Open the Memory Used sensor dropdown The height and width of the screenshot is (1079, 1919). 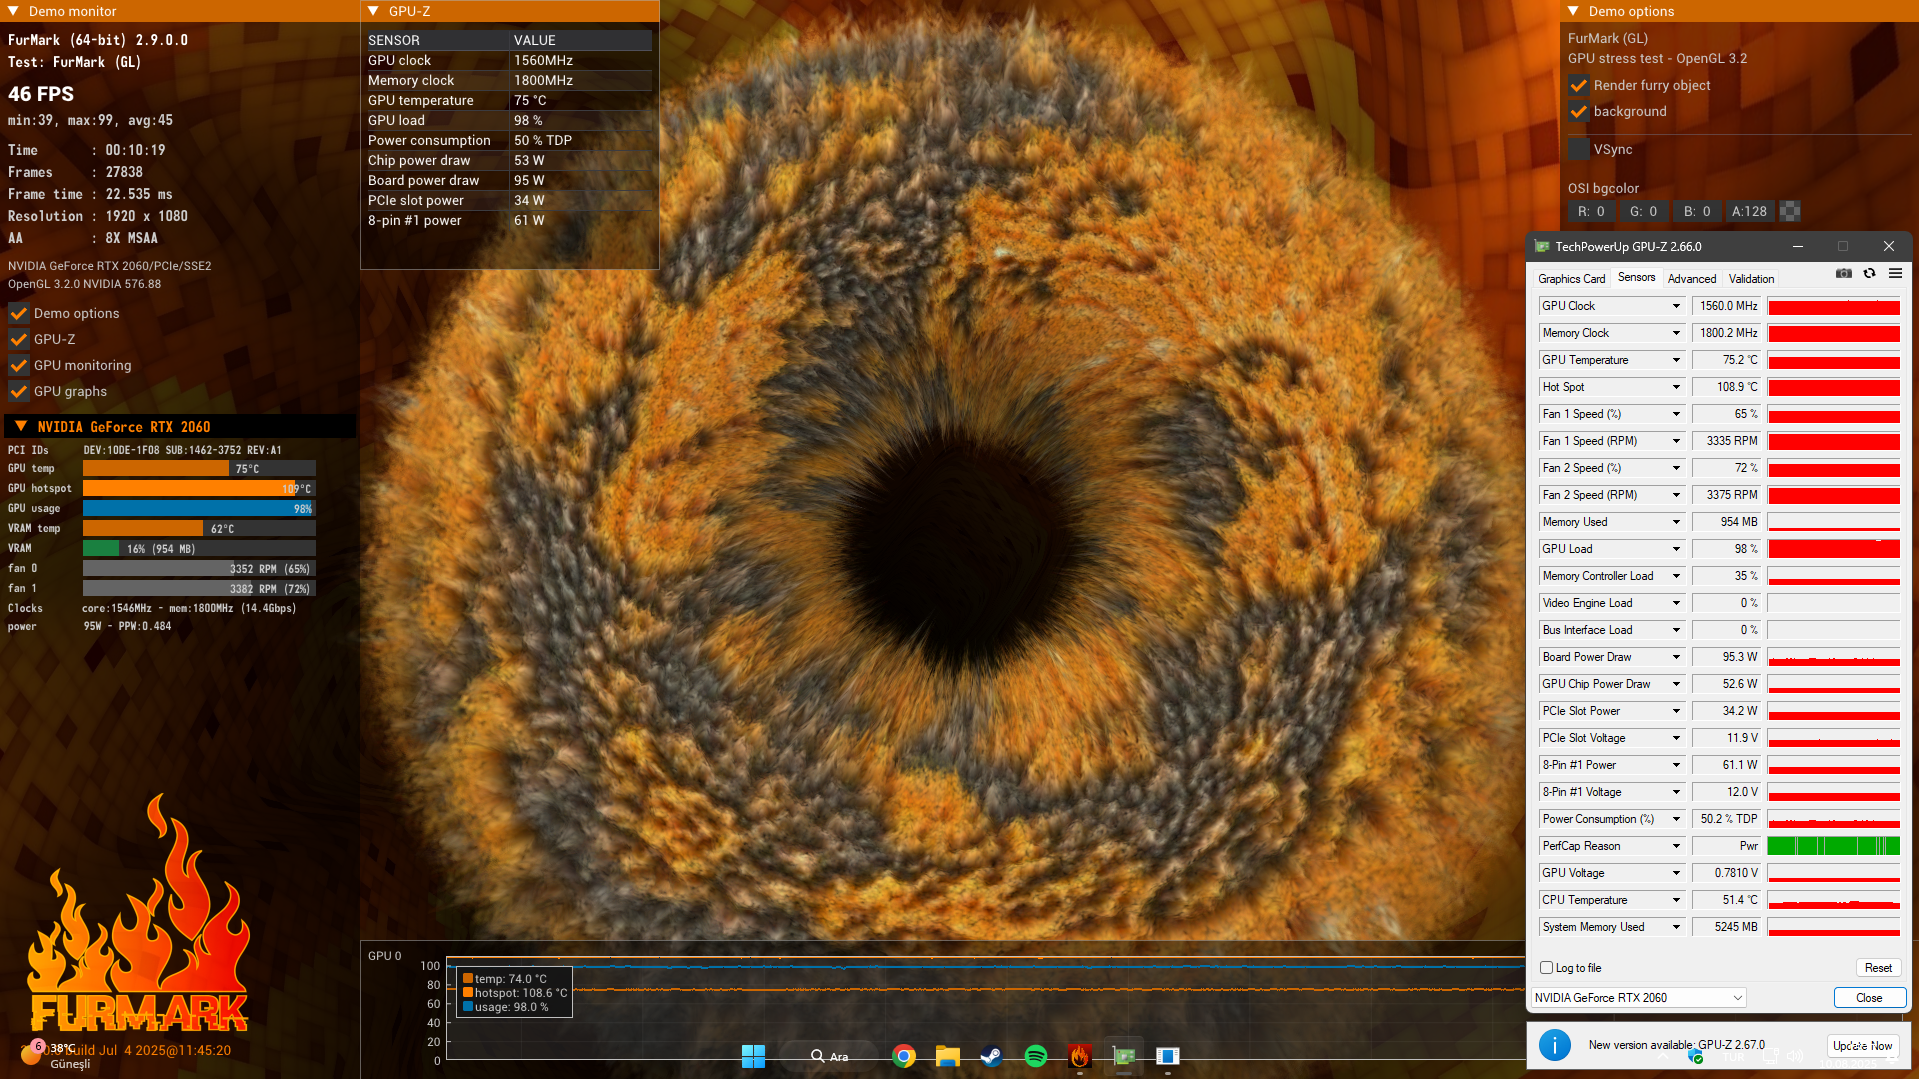tap(1676, 522)
